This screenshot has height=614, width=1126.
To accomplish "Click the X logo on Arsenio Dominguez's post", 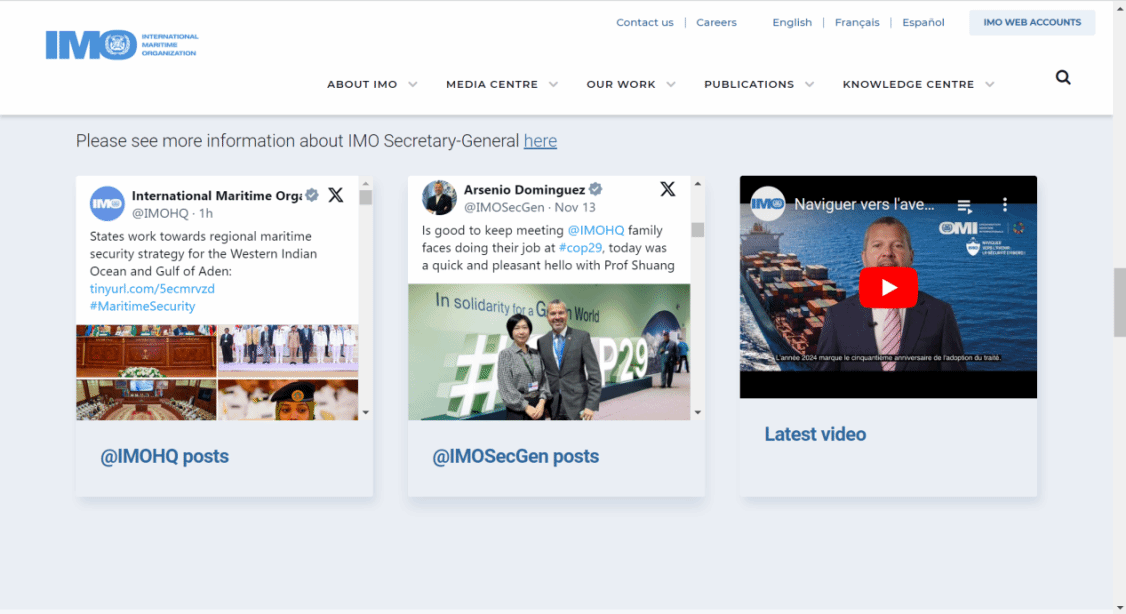I will 668,189.
